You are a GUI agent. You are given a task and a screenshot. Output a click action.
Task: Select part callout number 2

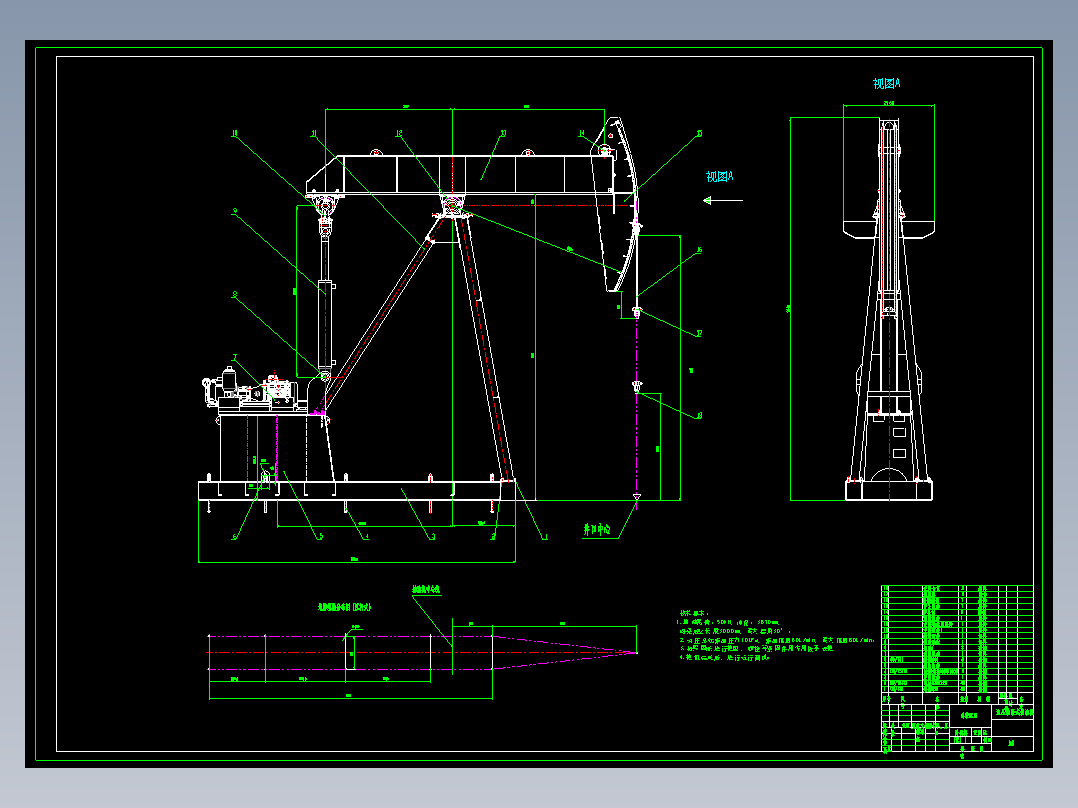(x=493, y=537)
